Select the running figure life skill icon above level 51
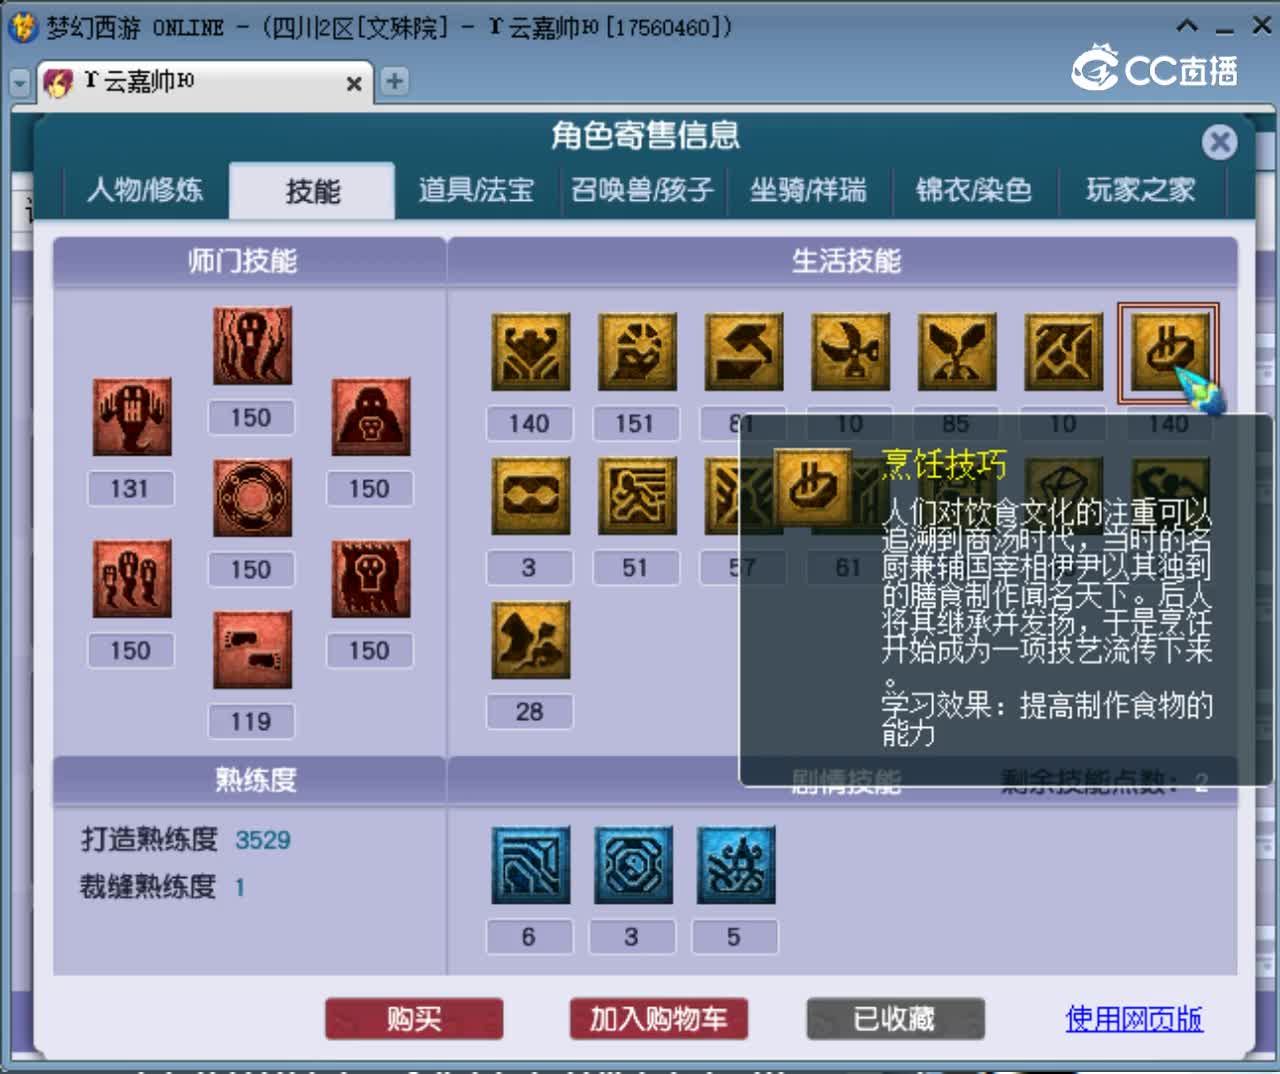The width and height of the screenshot is (1280, 1074). (x=637, y=495)
